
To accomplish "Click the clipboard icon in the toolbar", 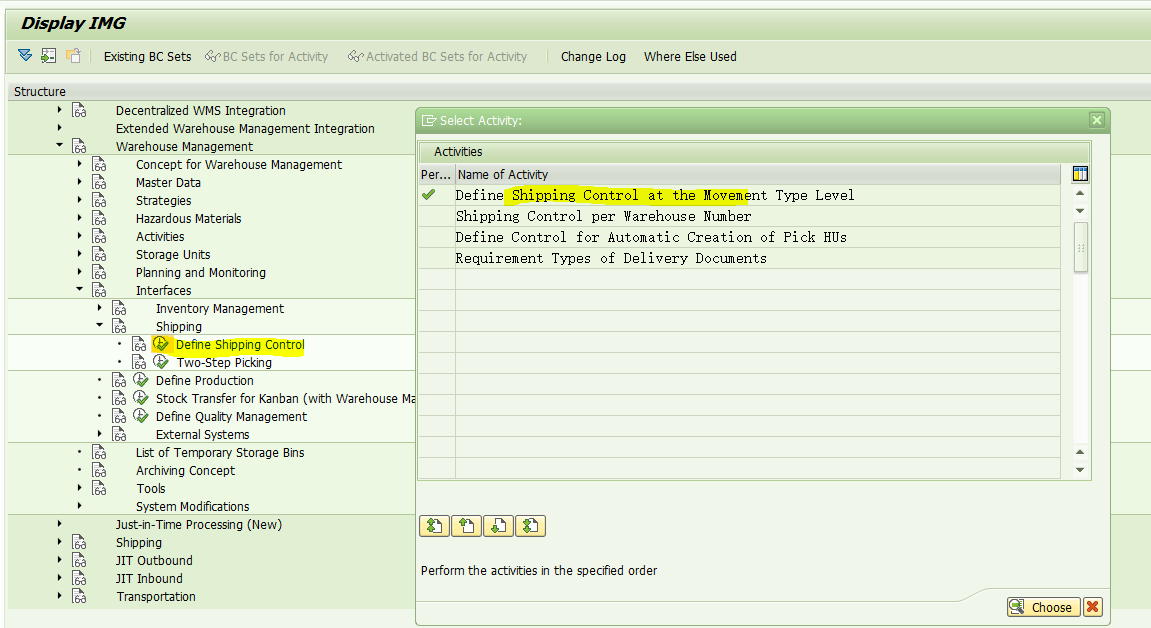I will [73, 57].
